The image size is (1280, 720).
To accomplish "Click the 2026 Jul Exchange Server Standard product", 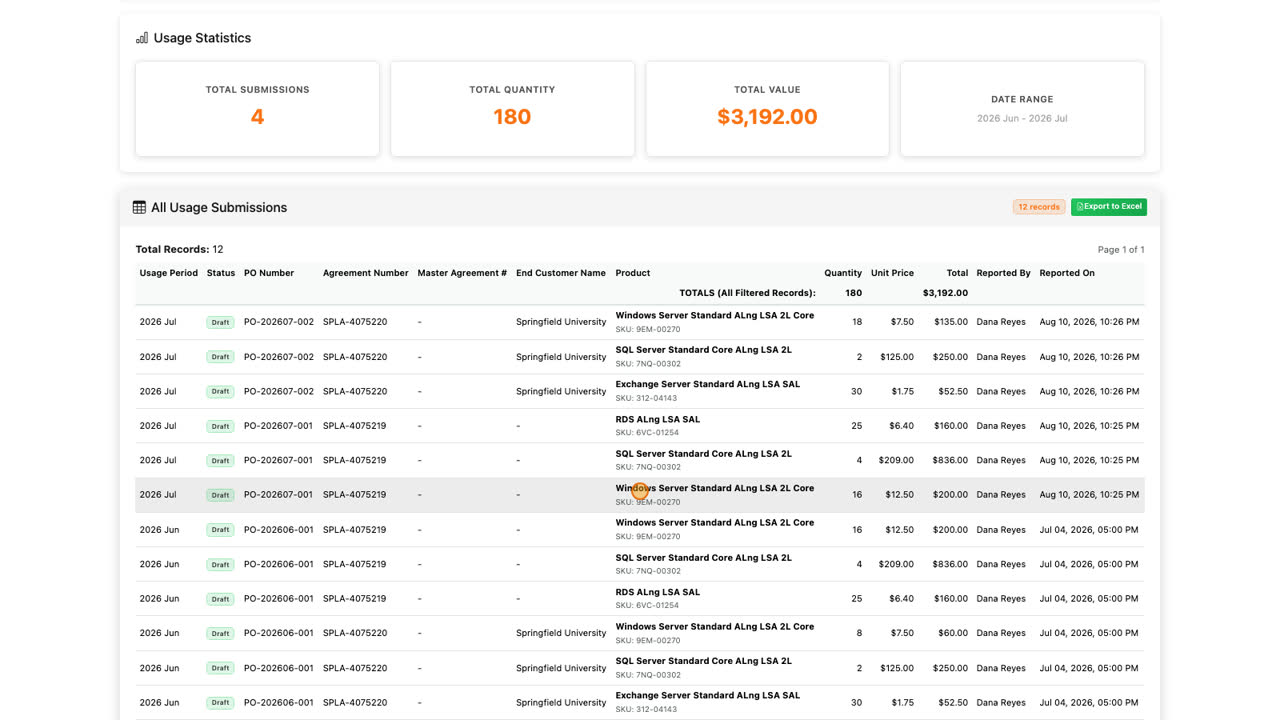I will [x=708, y=384].
